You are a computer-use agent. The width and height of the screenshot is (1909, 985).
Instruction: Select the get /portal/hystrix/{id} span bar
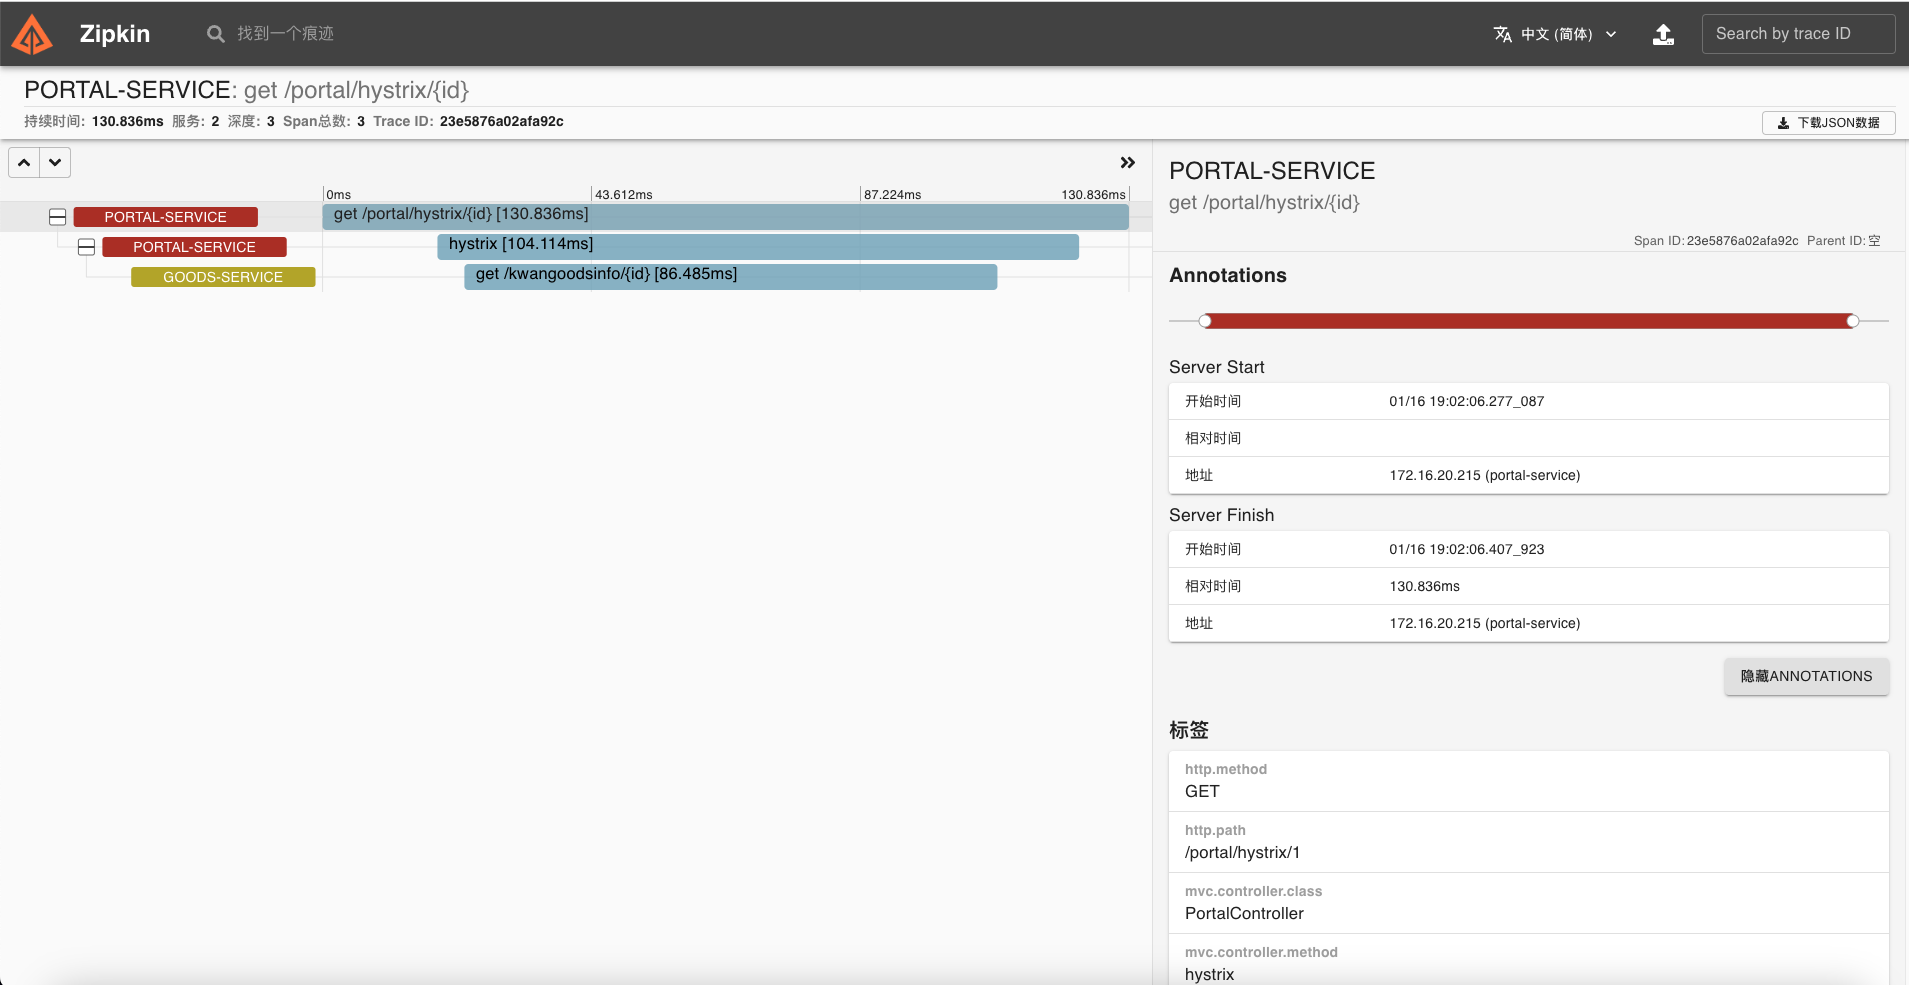coord(726,216)
